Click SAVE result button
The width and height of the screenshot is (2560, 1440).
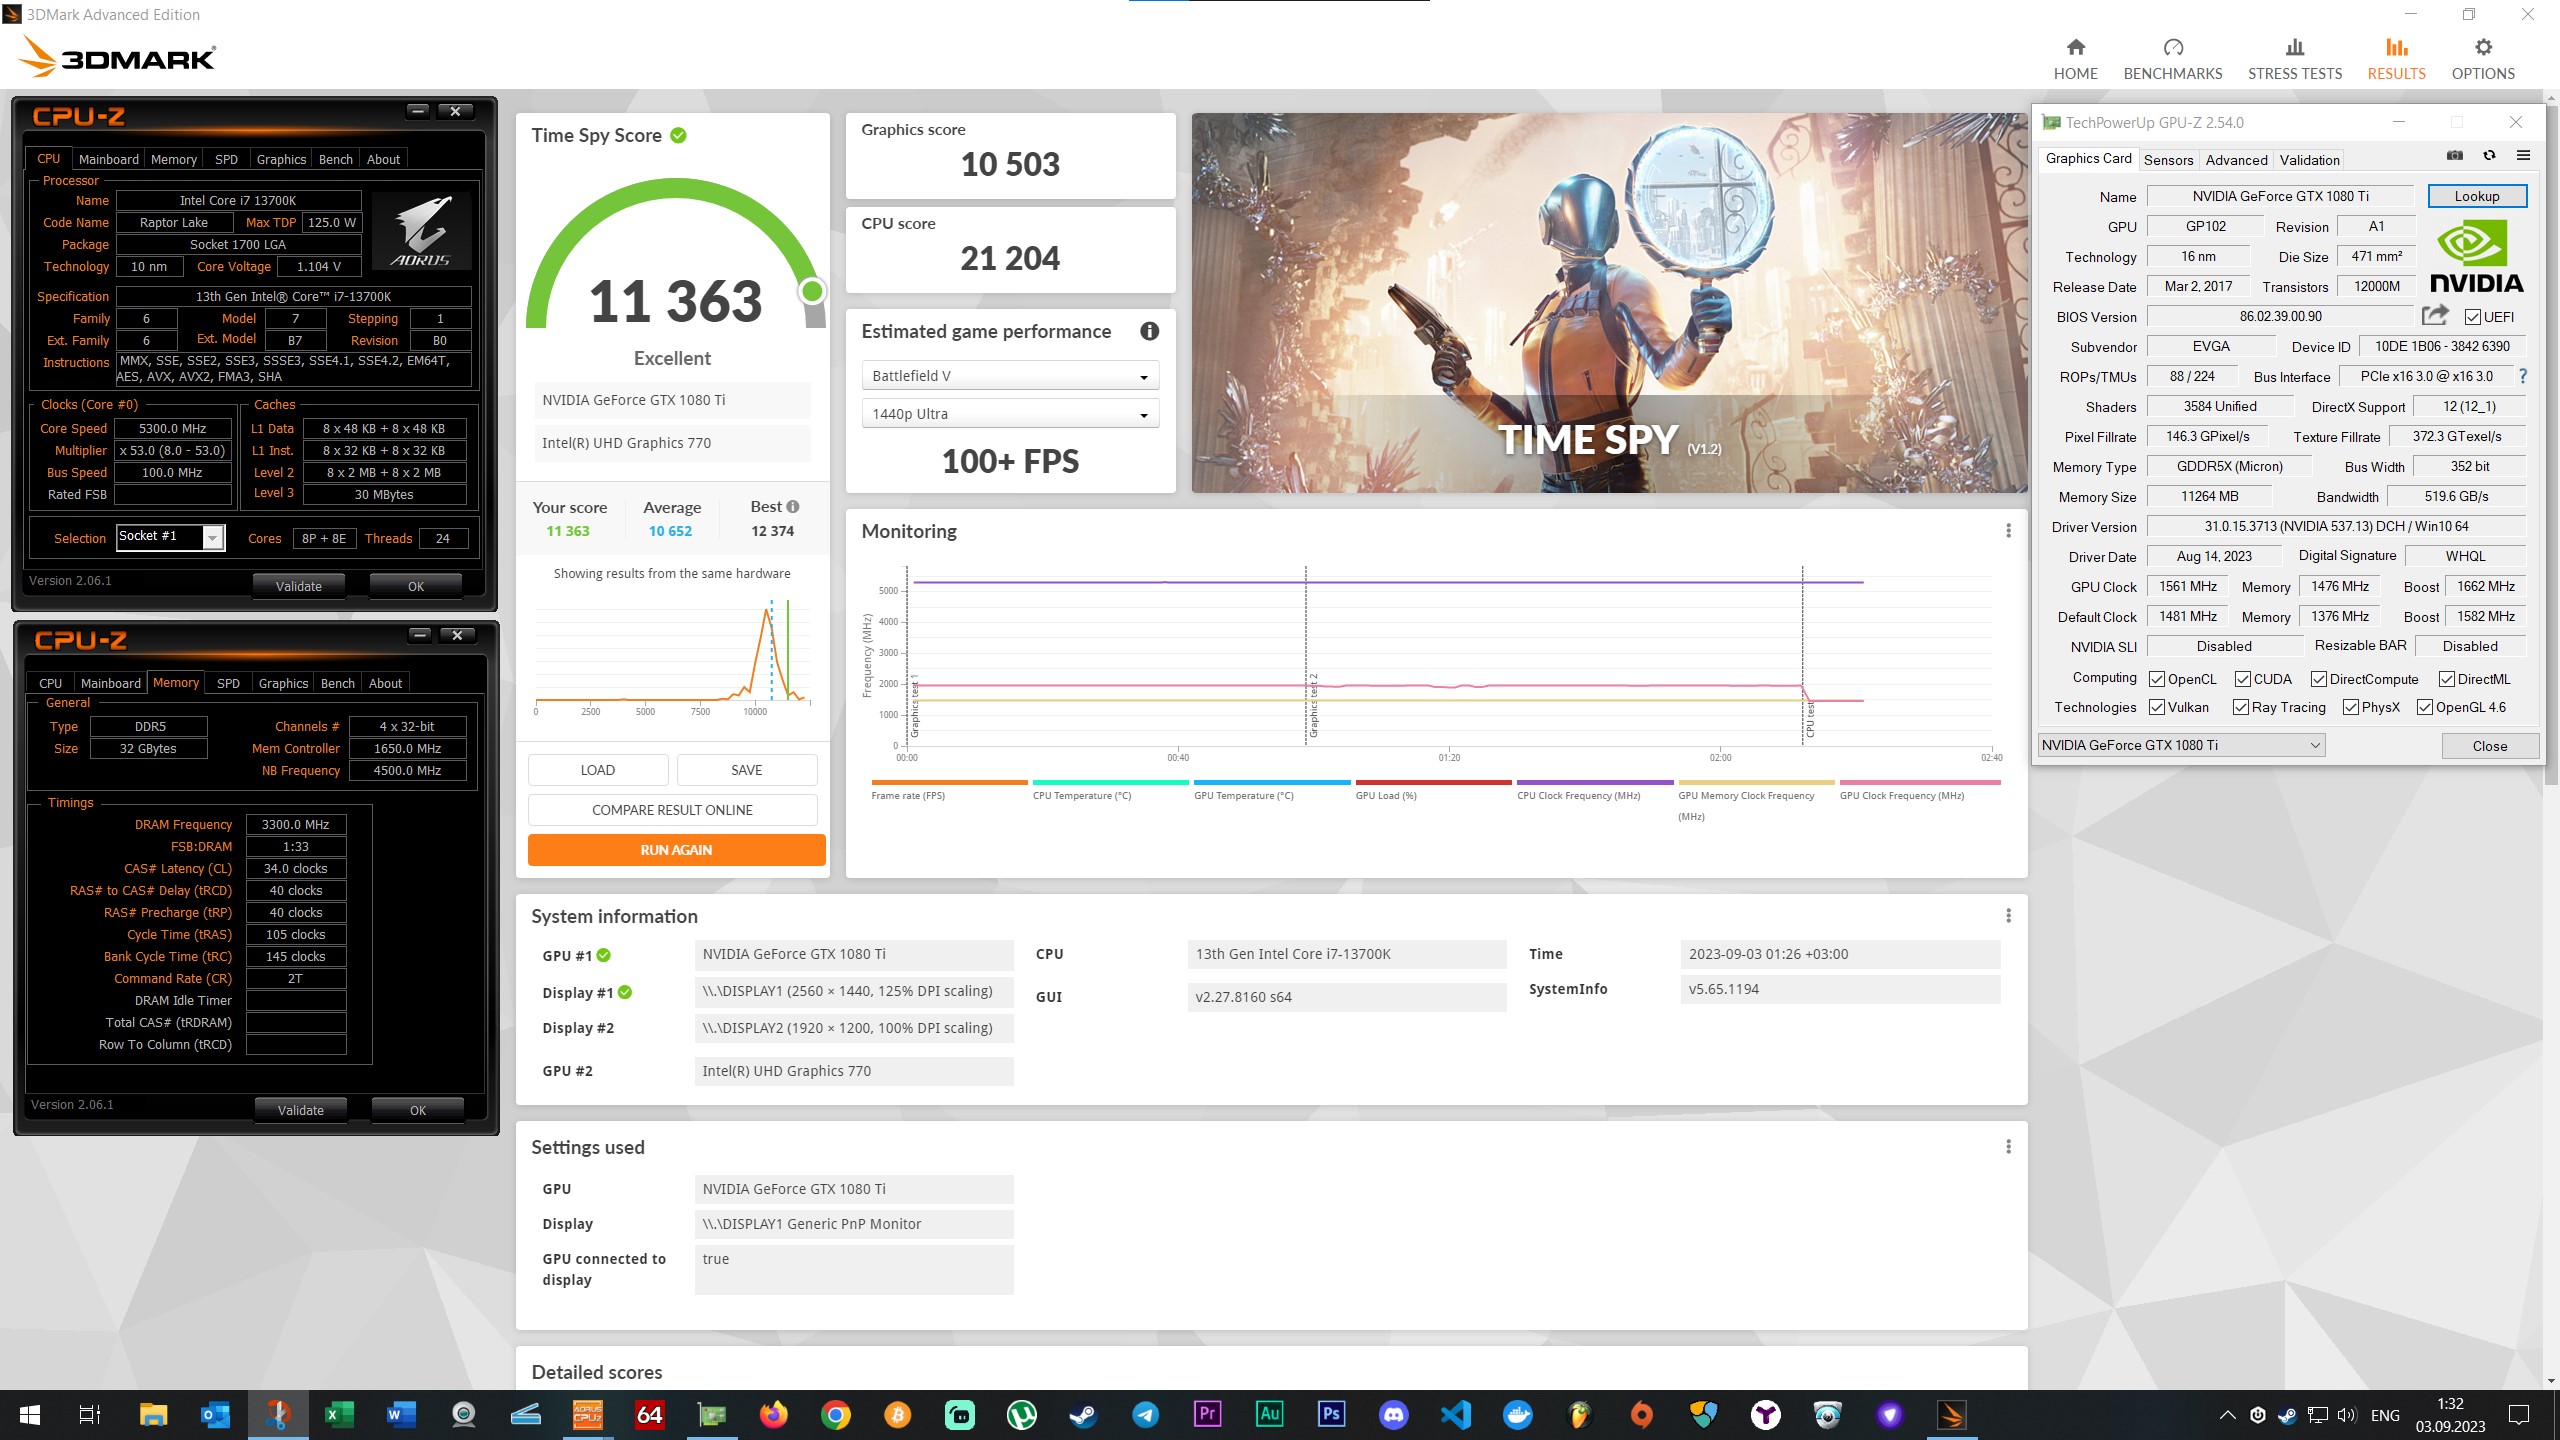coord(747,770)
